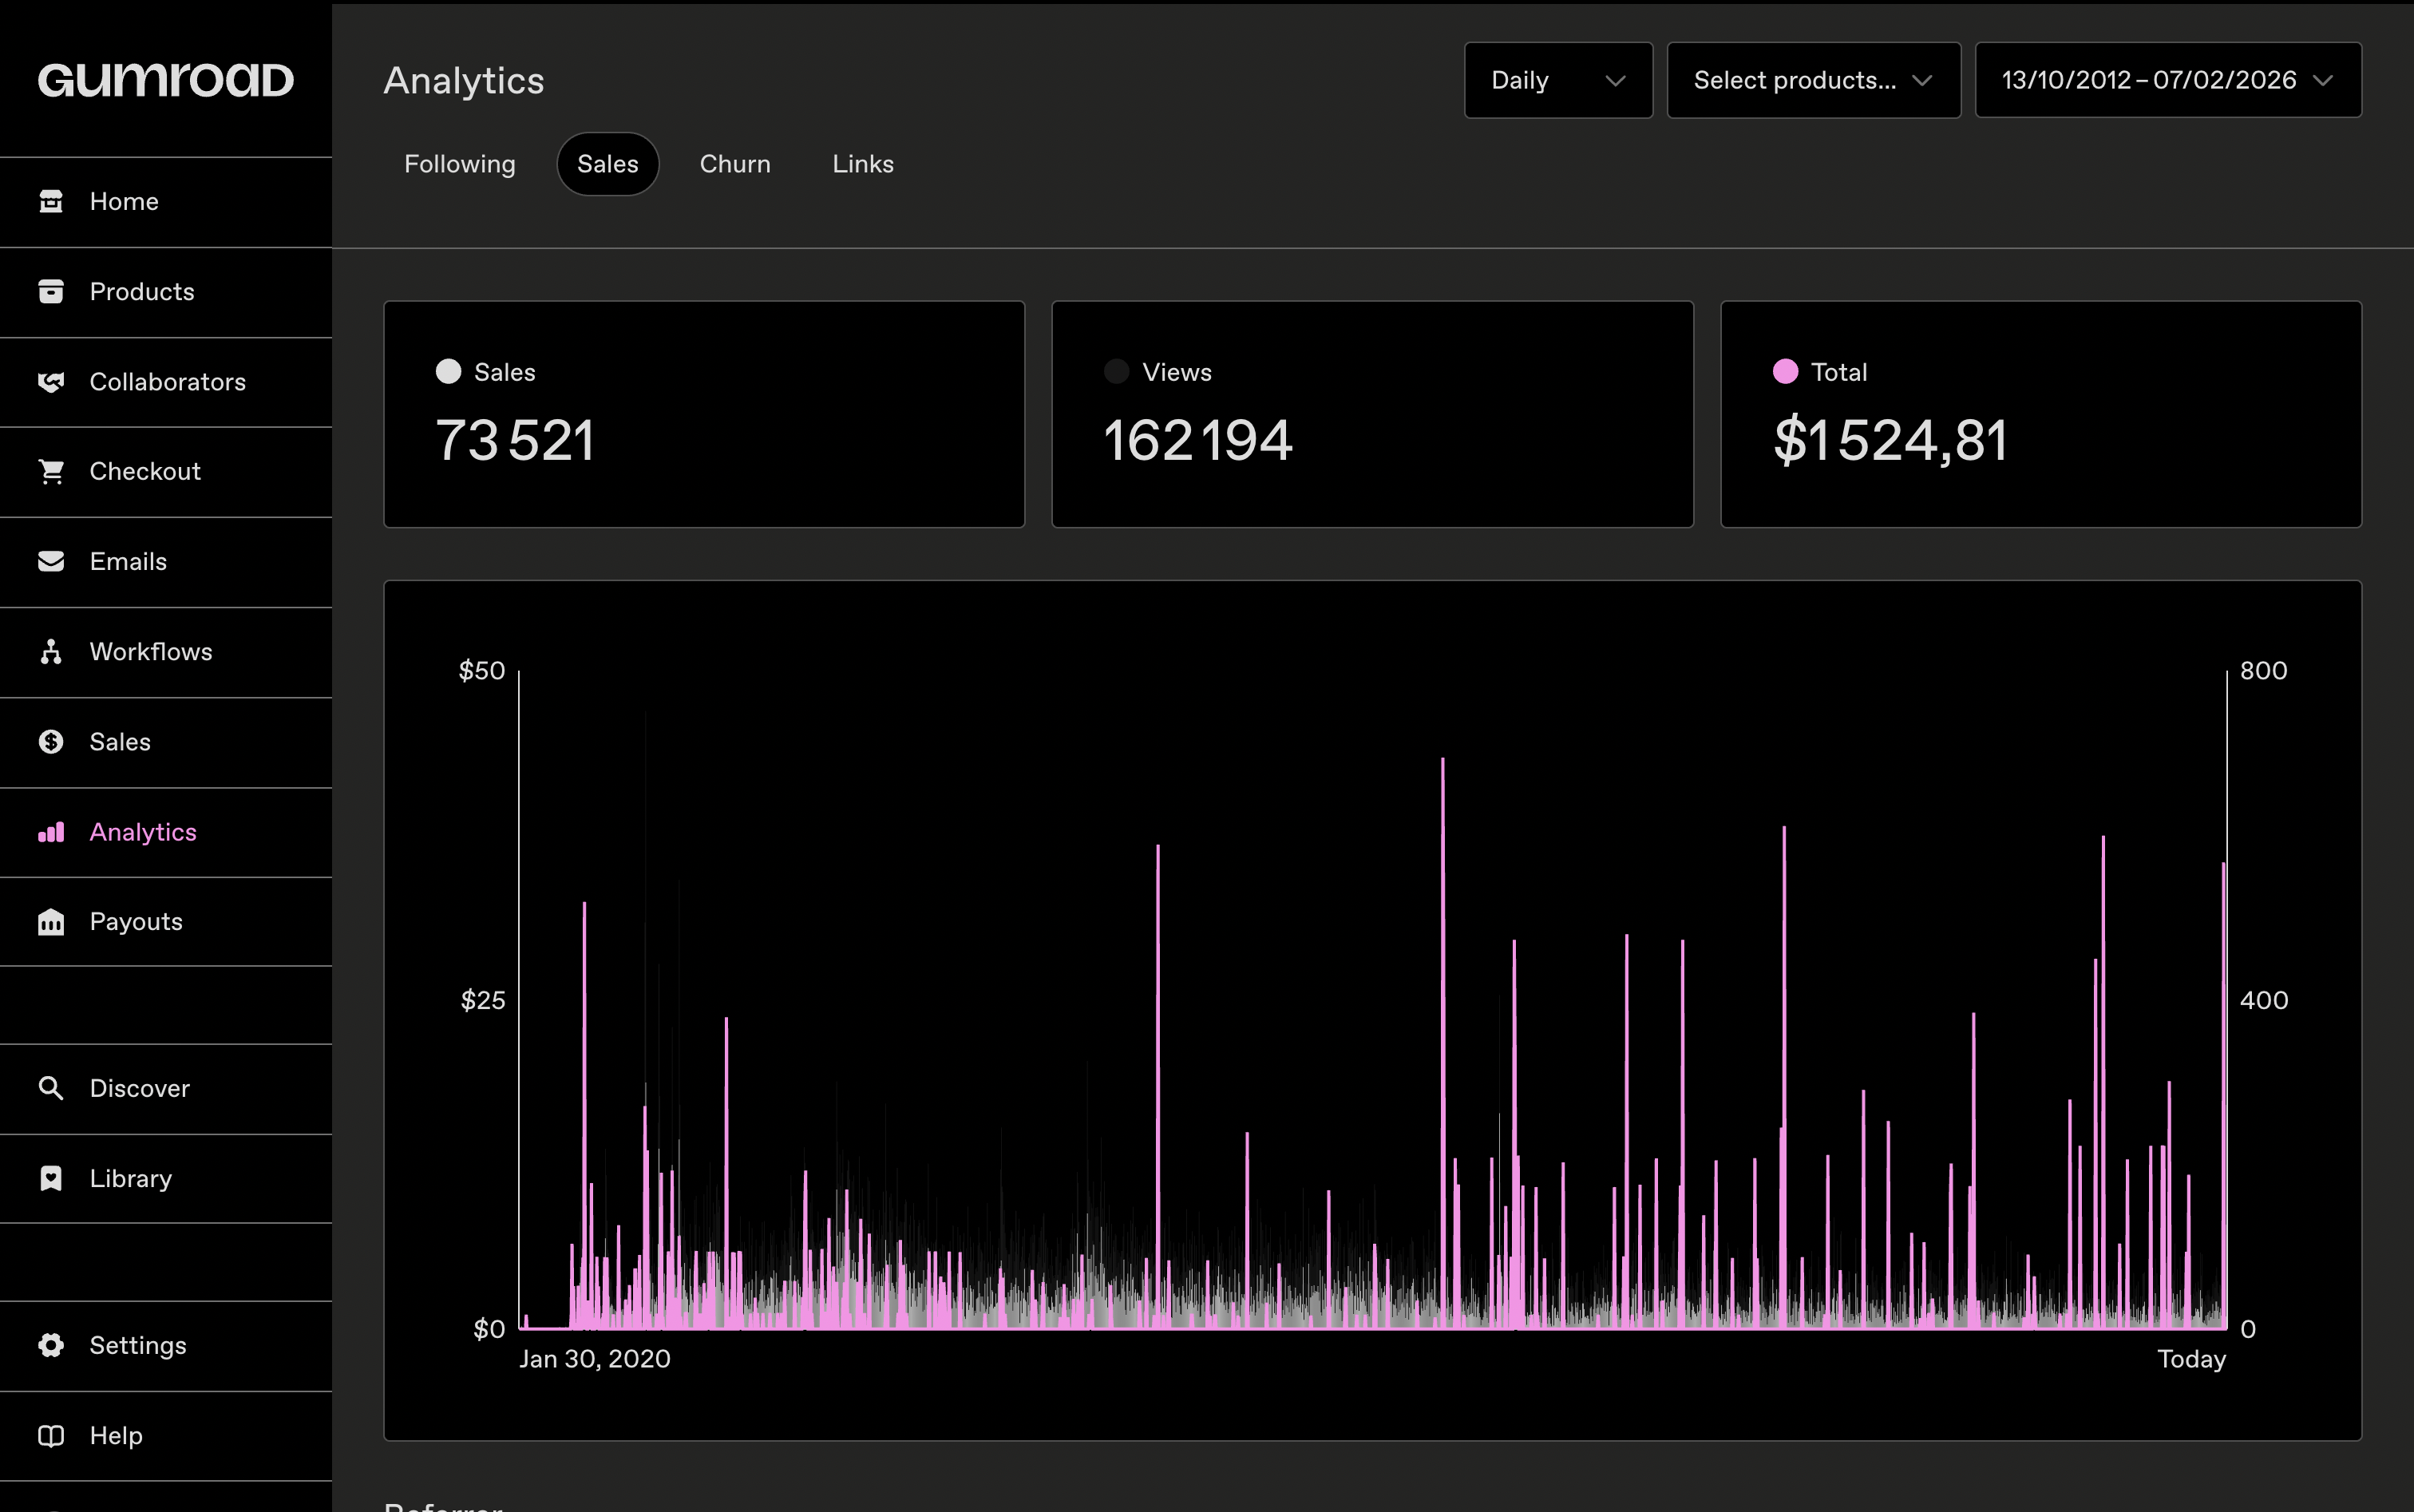Switch to the Churn tab
This screenshot has width=2414, height=1512.
[735, 164]
